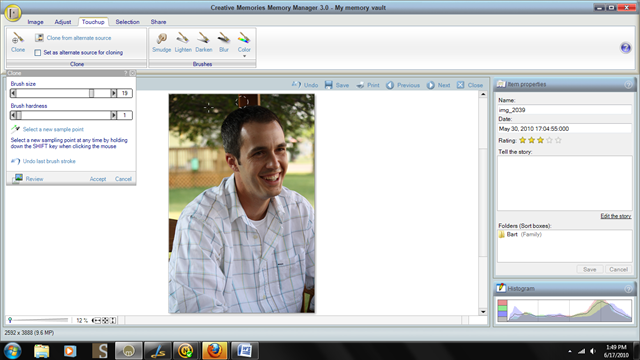The width and height of the screenshot is (640, 360).
Task: Decrease Brush hardness with left arrow
Action: pyautogui.click(x=13, y=116)
